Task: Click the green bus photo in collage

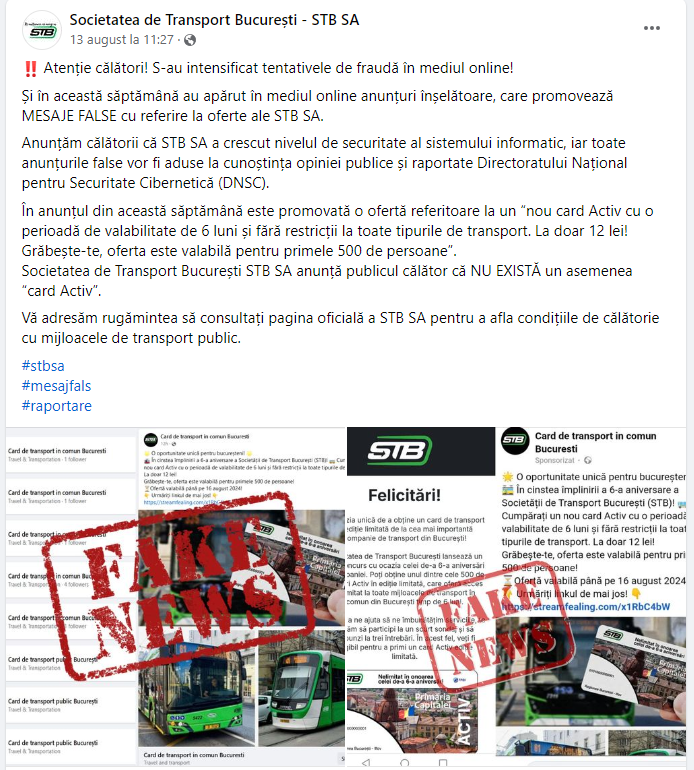Action: [x=196, y=696]
